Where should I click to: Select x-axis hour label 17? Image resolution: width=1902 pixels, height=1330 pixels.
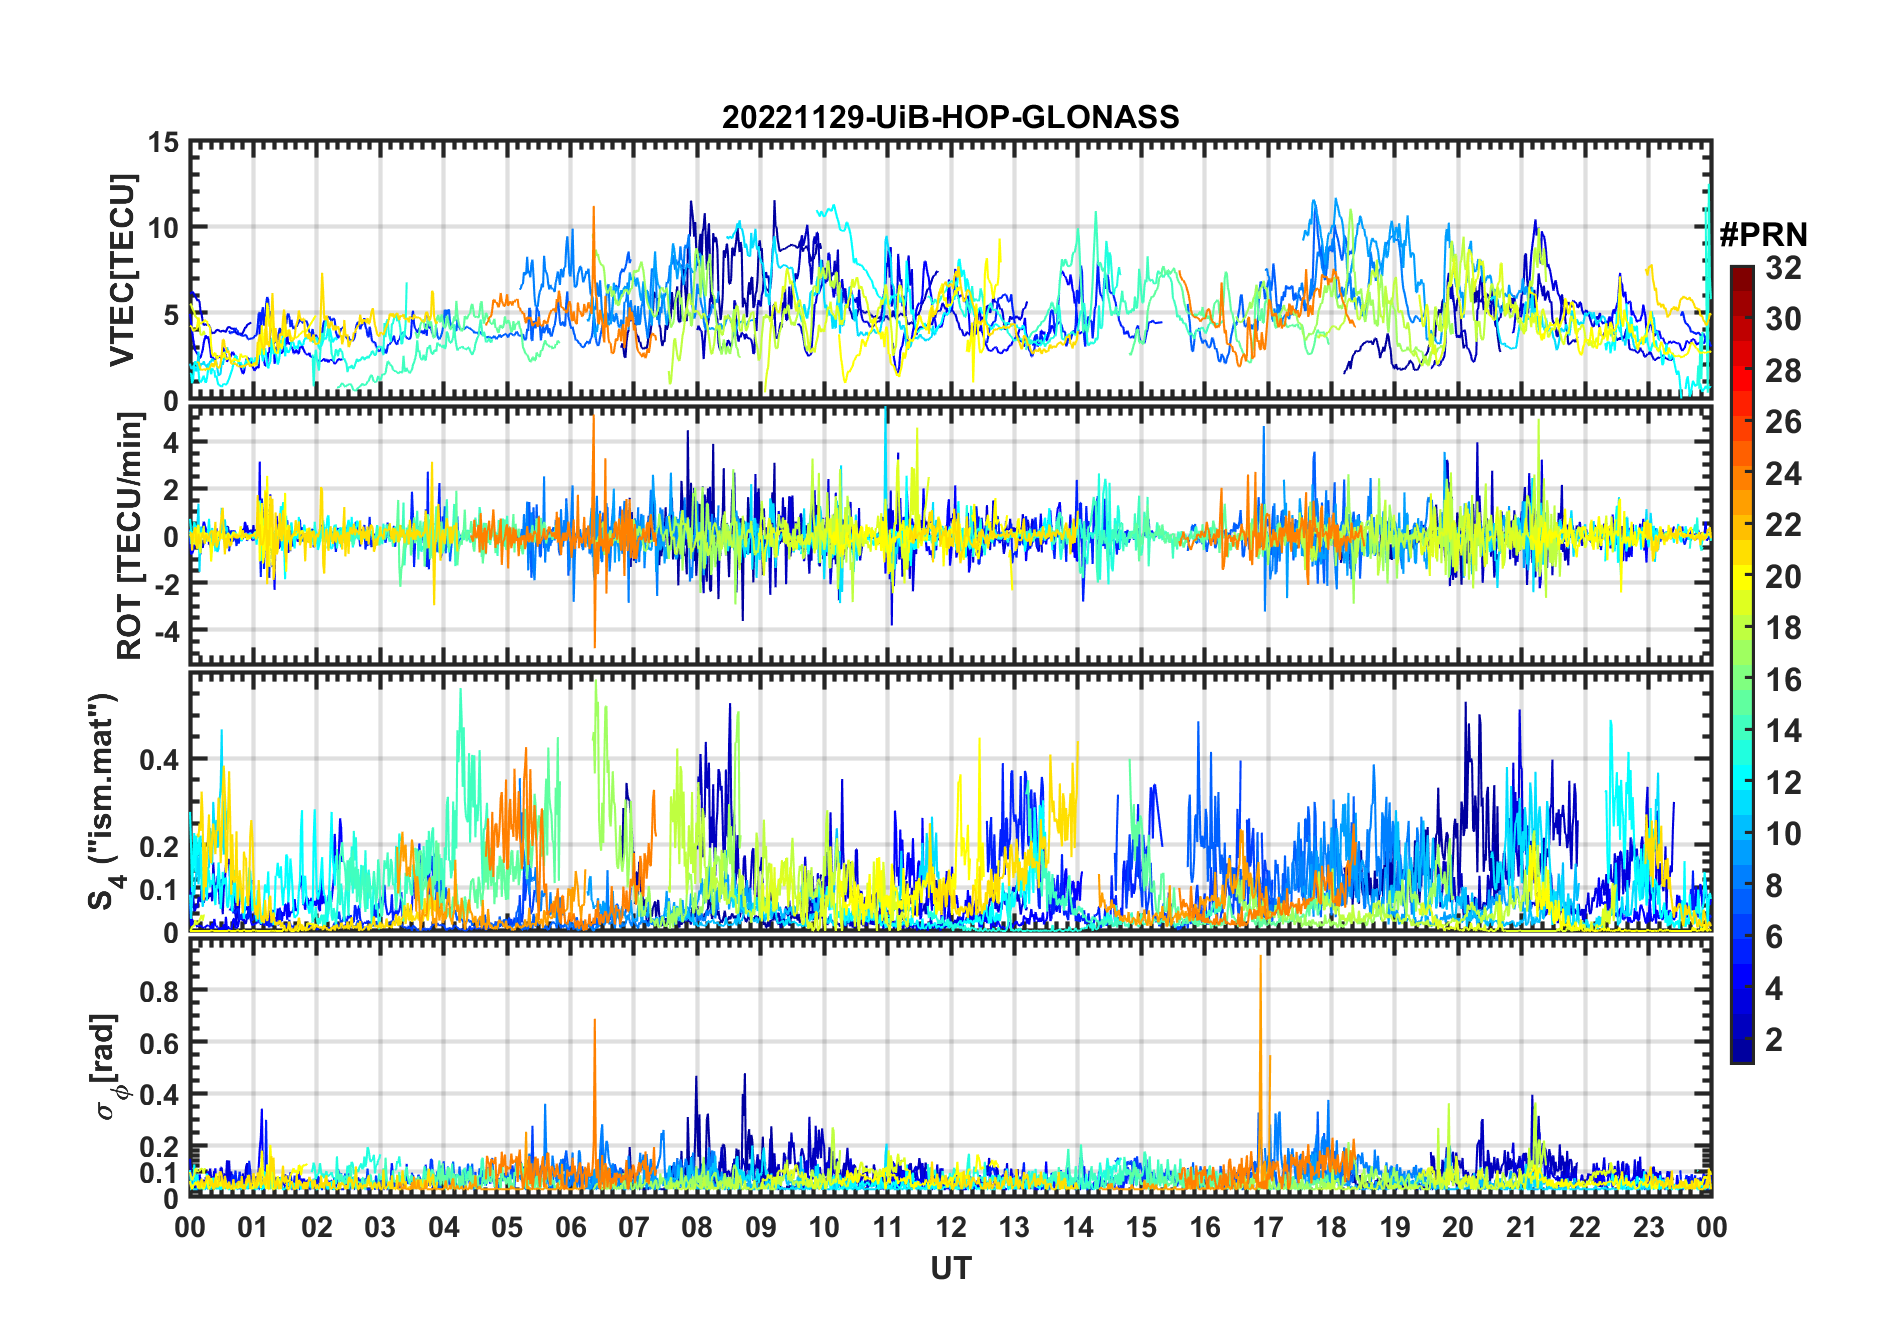(1268, 1228)
